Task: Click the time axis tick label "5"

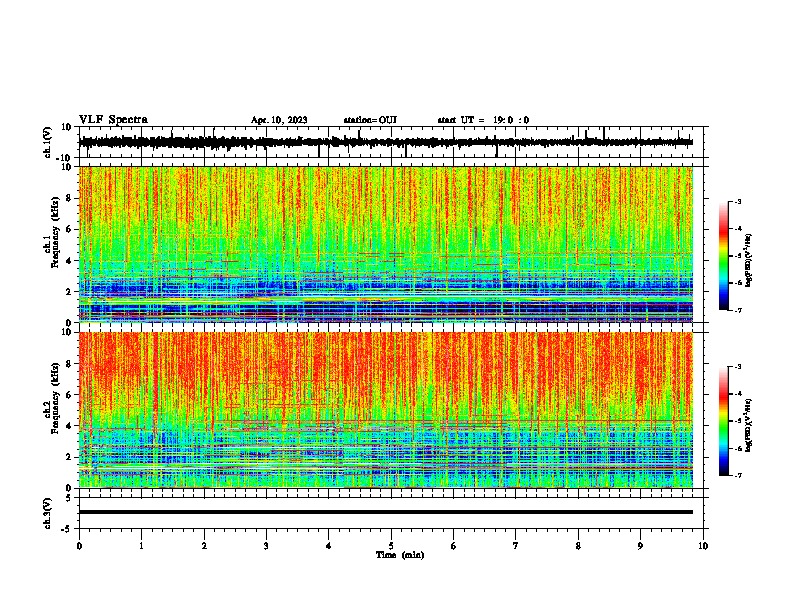Action: pos(391,546)
